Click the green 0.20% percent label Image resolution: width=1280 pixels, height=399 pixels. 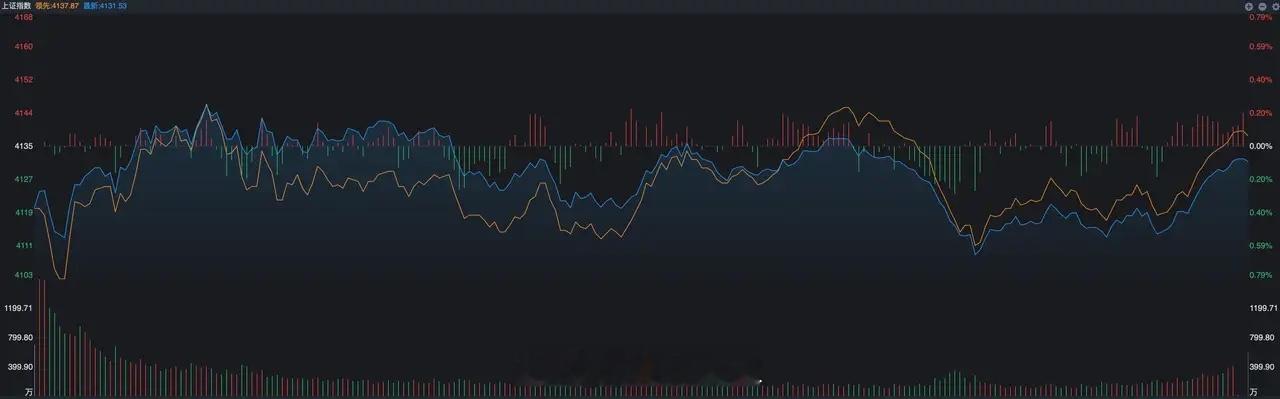coord(1260,179)
